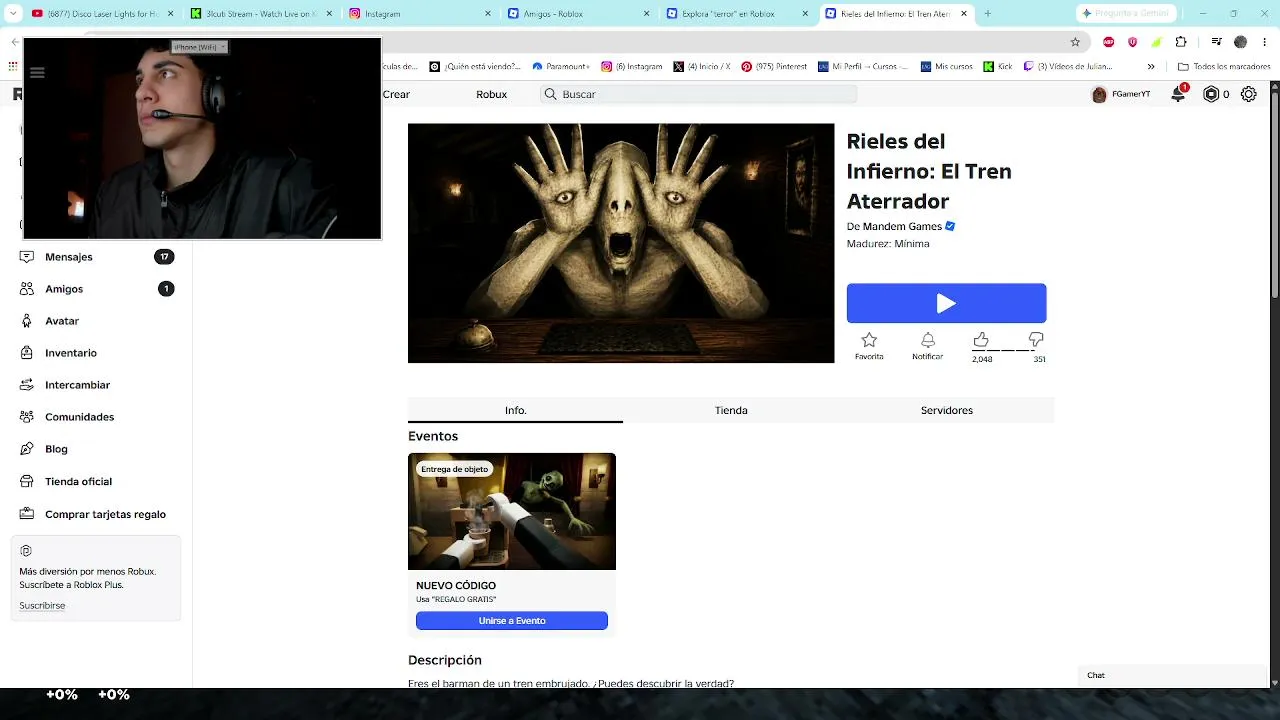Open the Chat panel
Image resolution: width=1280 pixels, height=720 pixels.
click(1172, 675)
